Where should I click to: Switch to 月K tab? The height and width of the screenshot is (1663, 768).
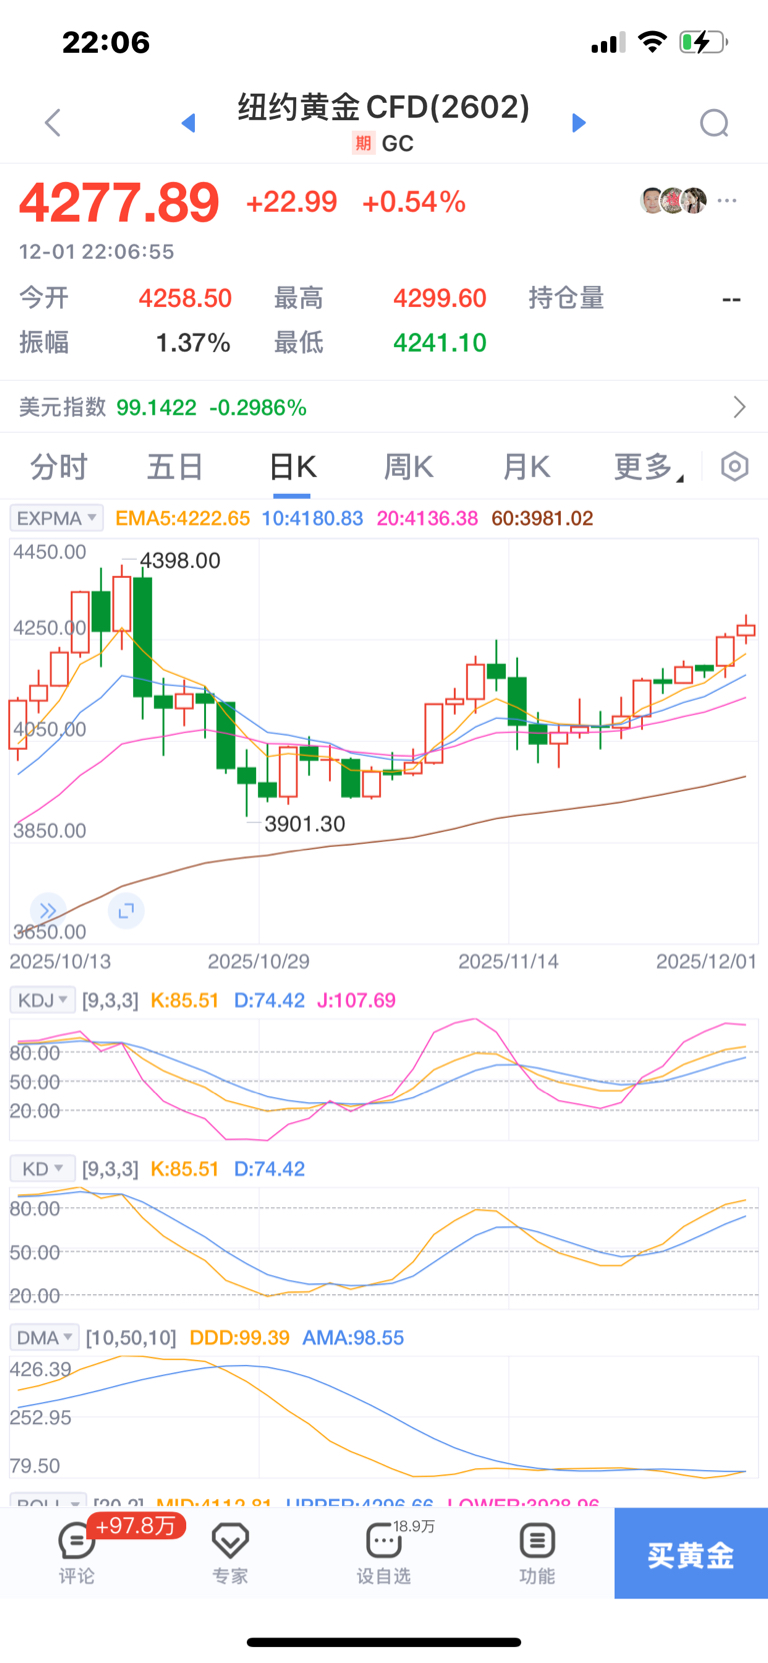tap(526, 467)
